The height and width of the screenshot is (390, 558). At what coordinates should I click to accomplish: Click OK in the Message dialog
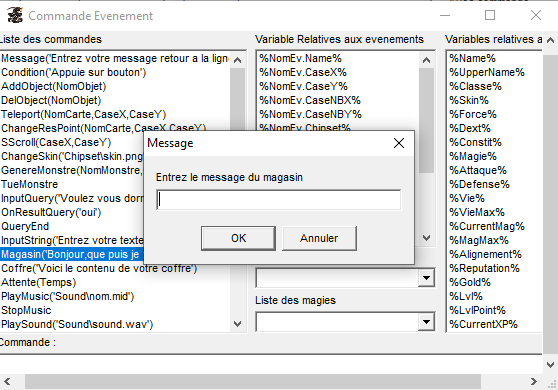(x=238, y=238)
